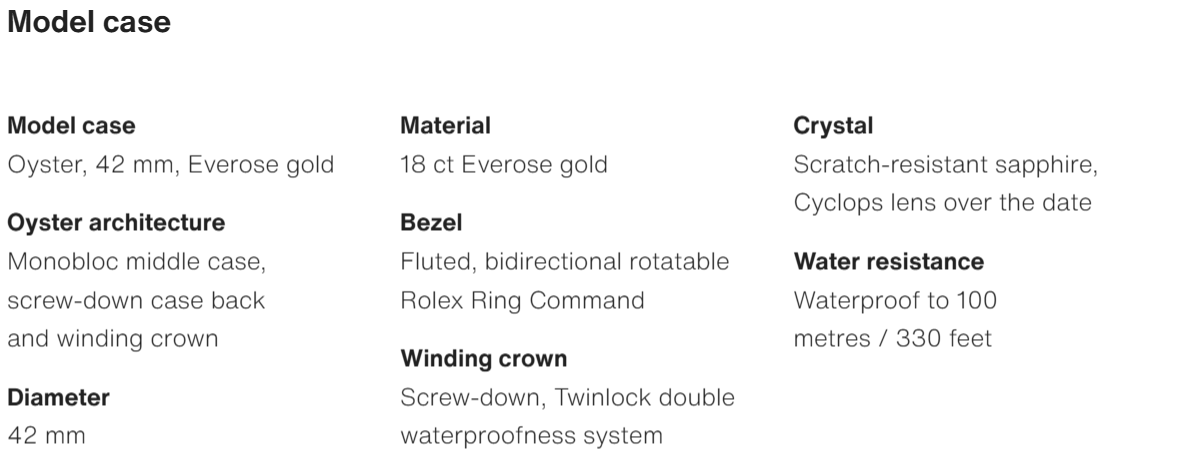This screenshot has width=1189, height=462.
Task: Select the 'Crystal' spec label
Action: point(833,125)
